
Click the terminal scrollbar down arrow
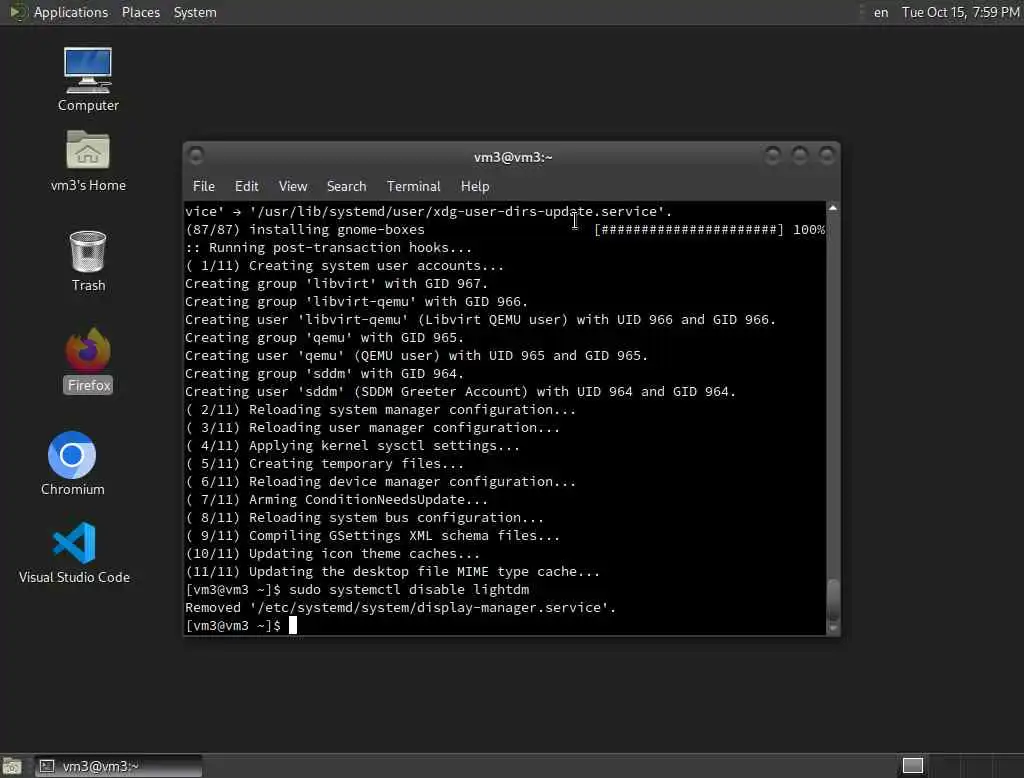pyautogui.click(x=833, y=628)
